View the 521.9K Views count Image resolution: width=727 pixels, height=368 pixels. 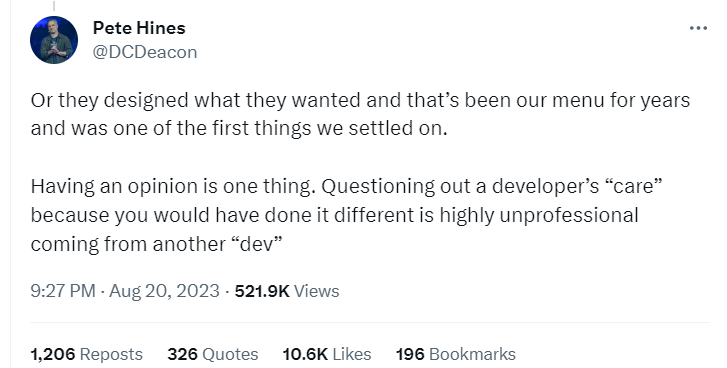(x=287, y=291)
